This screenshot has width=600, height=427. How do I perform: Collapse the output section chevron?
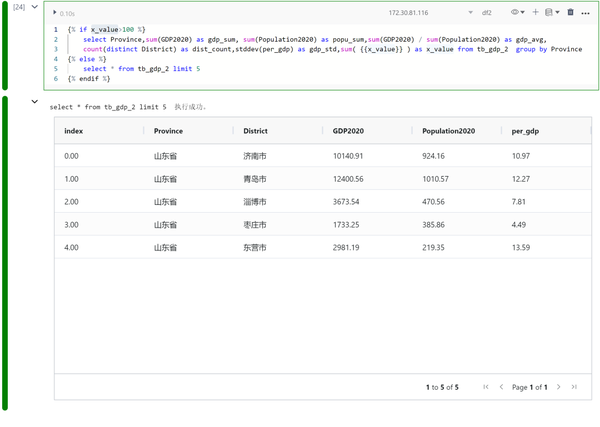coord(34,101)
